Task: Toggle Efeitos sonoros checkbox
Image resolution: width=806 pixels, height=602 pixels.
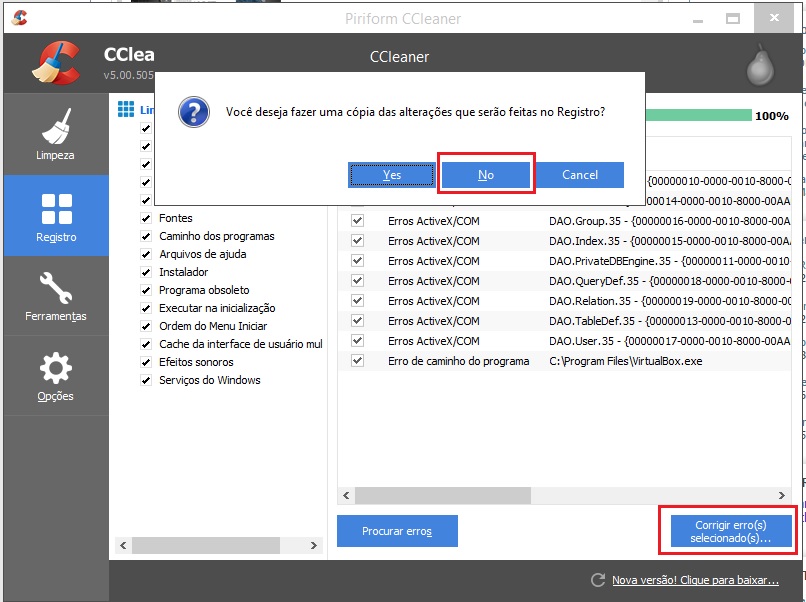Action: (146, 362)
